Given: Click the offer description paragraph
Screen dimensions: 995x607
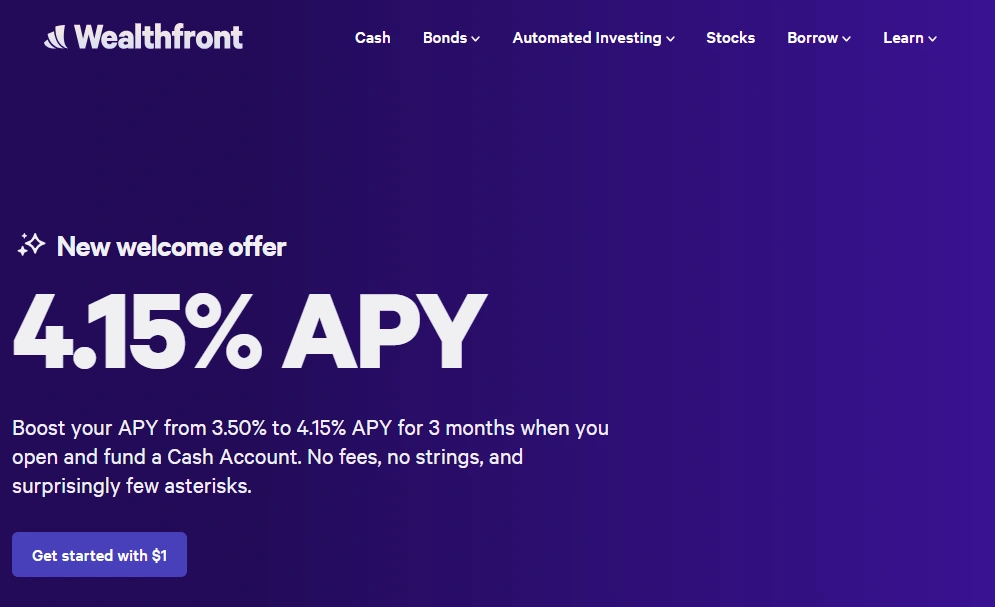Looking at the screenshot, I should click(310, 456).
